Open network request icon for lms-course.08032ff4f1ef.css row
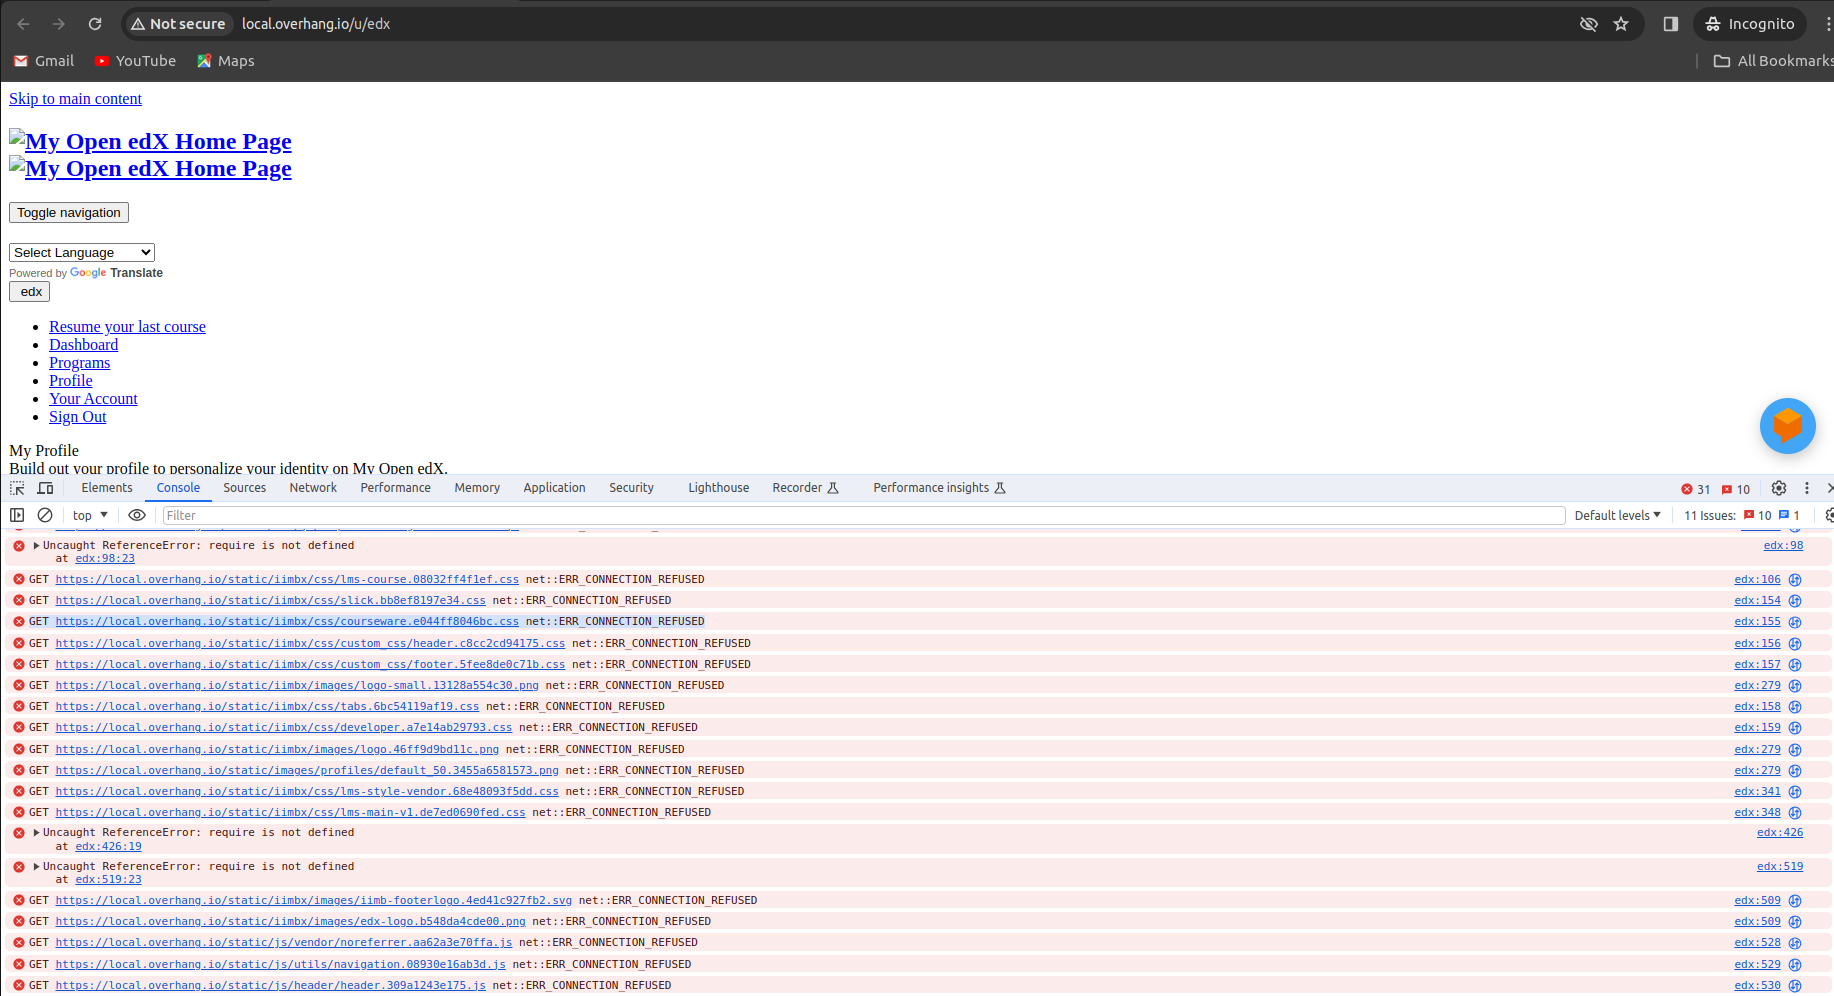 1795,580
